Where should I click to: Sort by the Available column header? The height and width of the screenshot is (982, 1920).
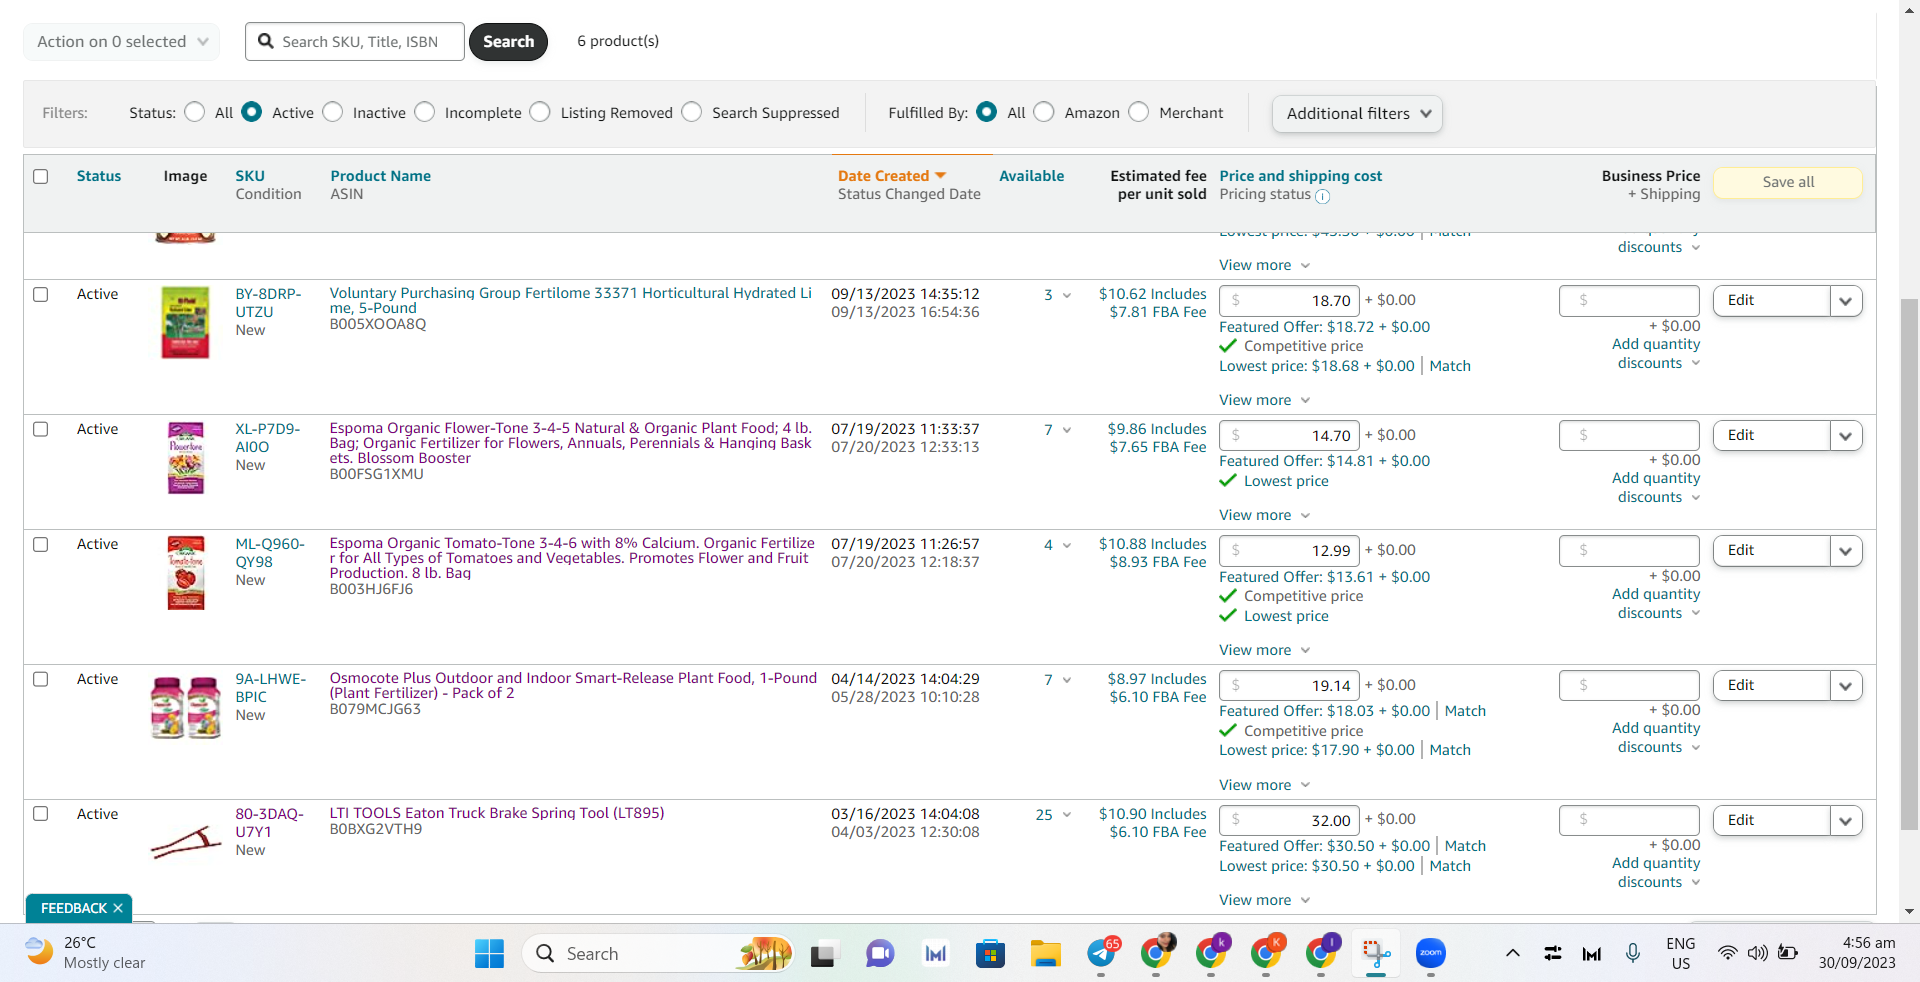(1032, 176)
